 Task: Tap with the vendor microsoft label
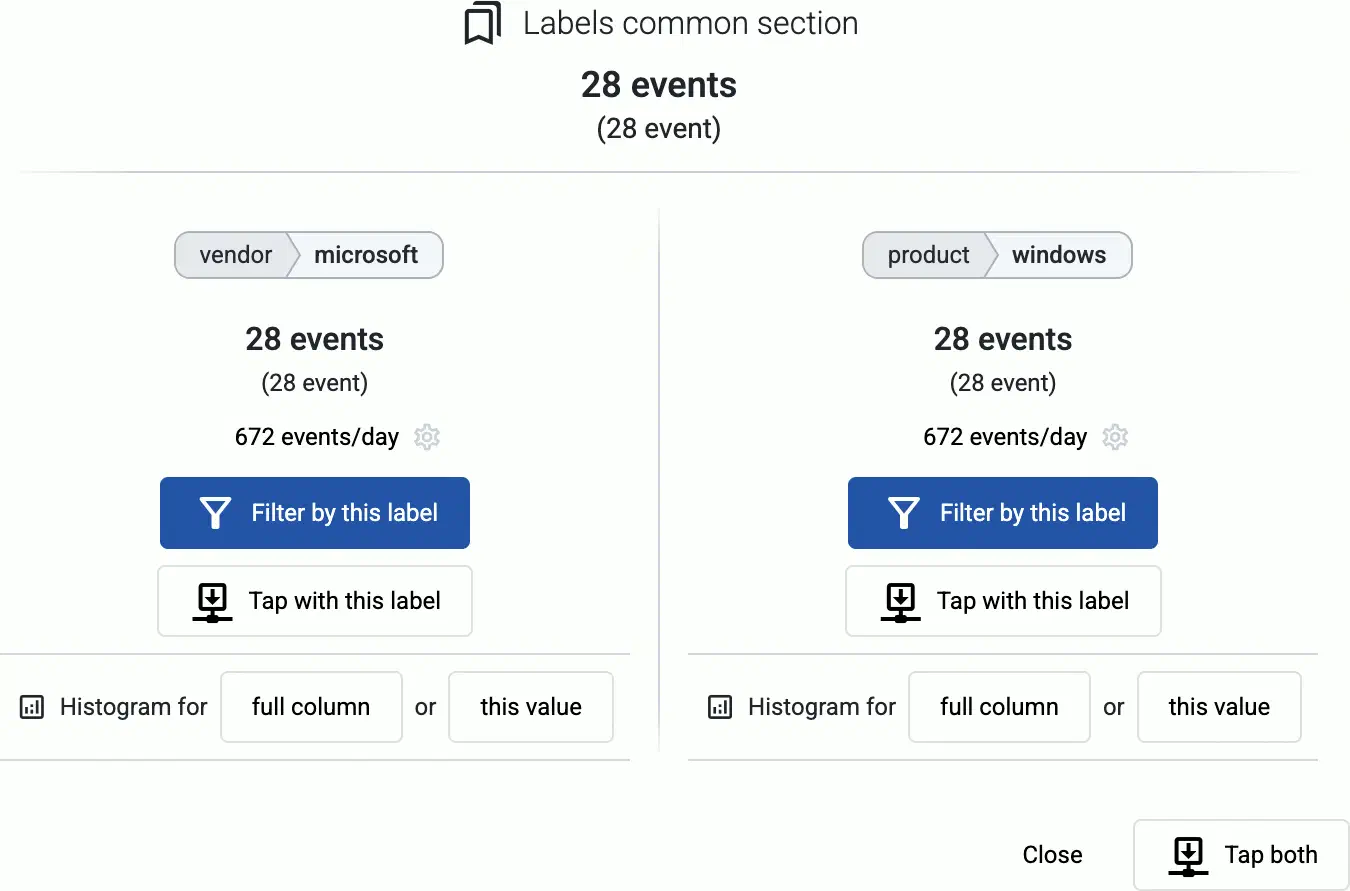coord(315,601)
